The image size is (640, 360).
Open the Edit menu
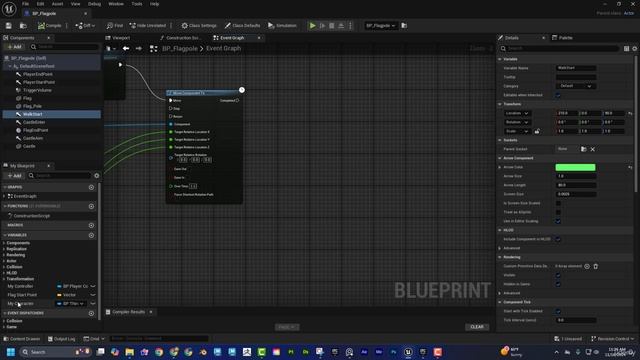40,4
